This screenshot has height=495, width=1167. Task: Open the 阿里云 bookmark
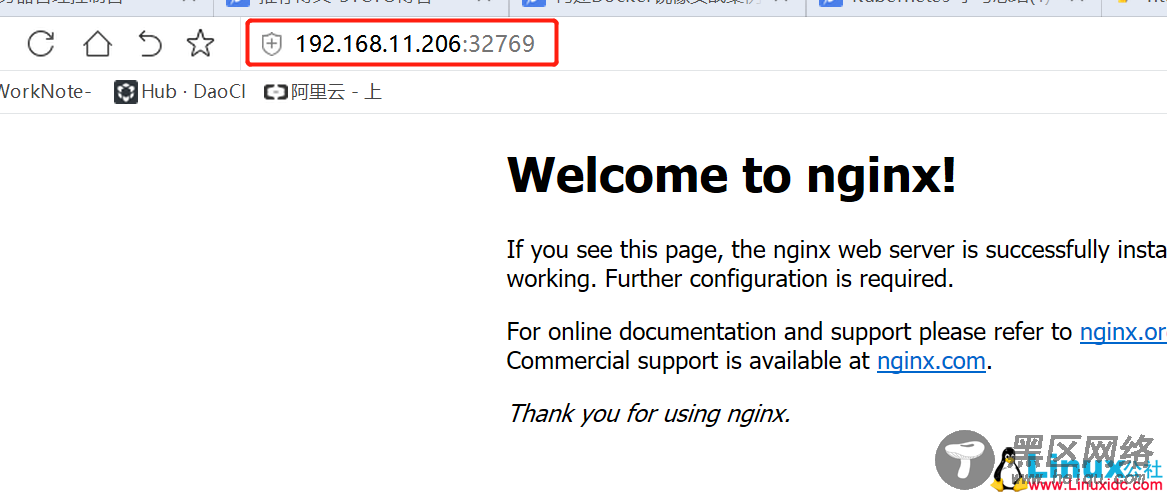tap(323, 92)
